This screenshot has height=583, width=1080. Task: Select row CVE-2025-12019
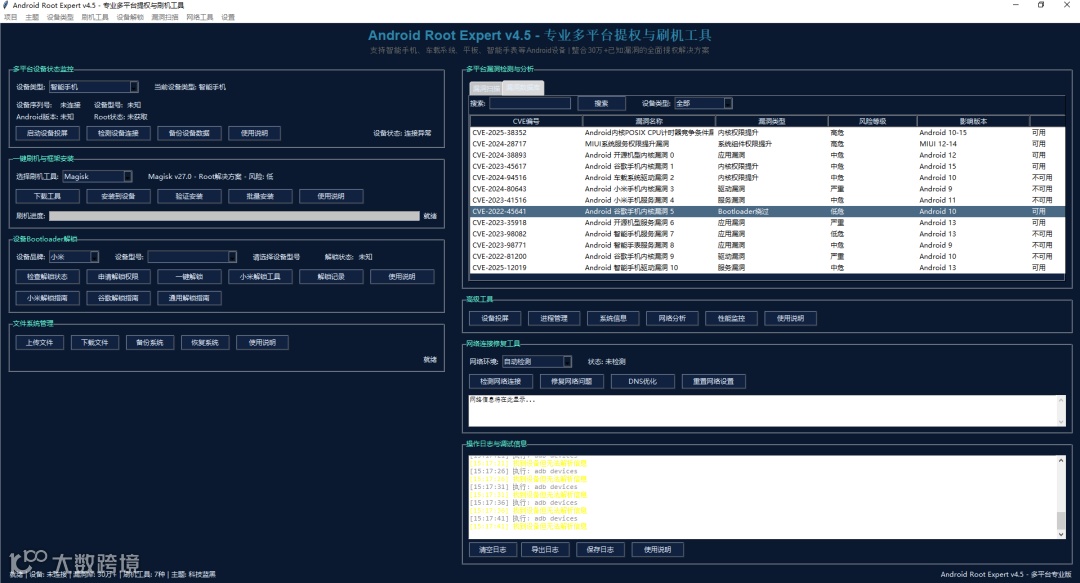[767, 267]
